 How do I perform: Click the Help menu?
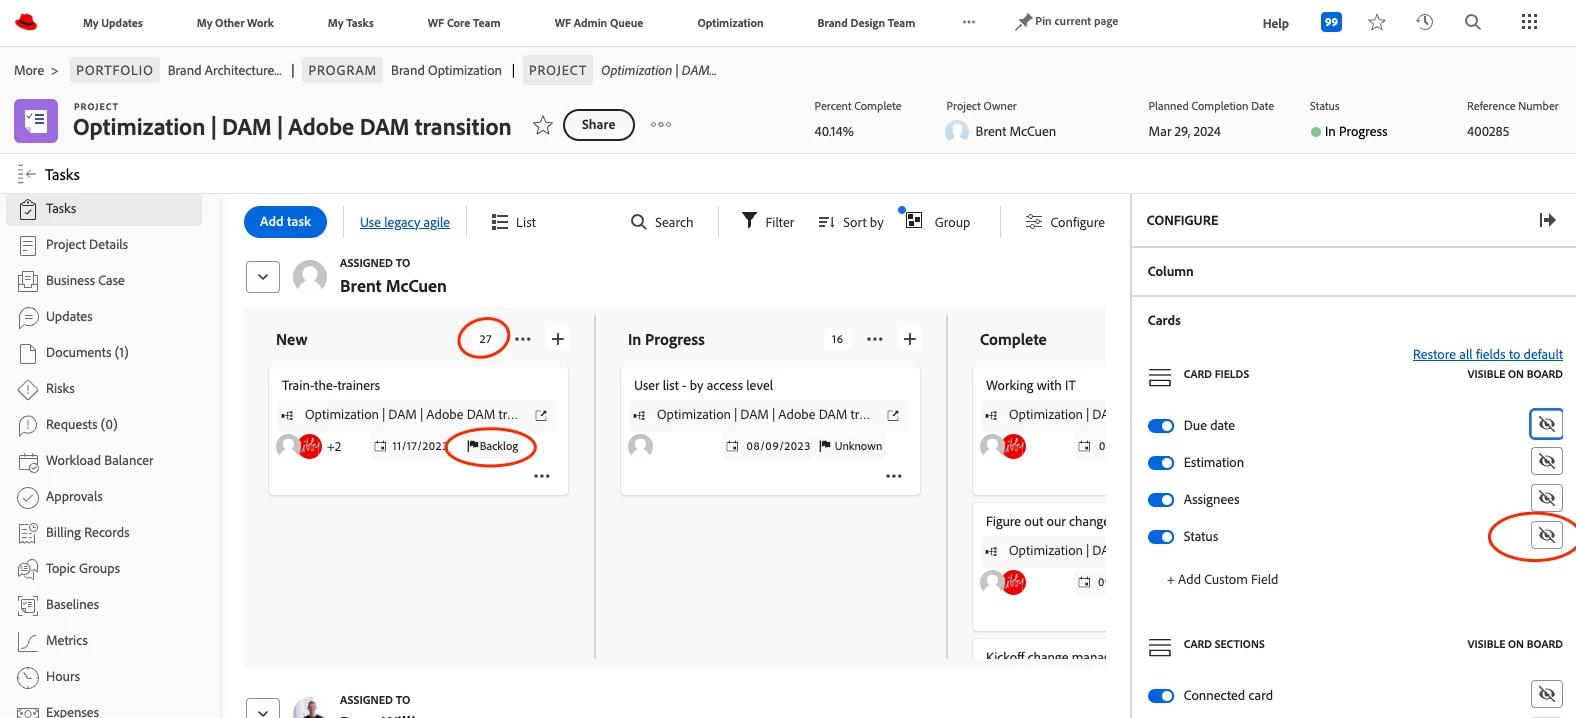tap(1275, 23)
